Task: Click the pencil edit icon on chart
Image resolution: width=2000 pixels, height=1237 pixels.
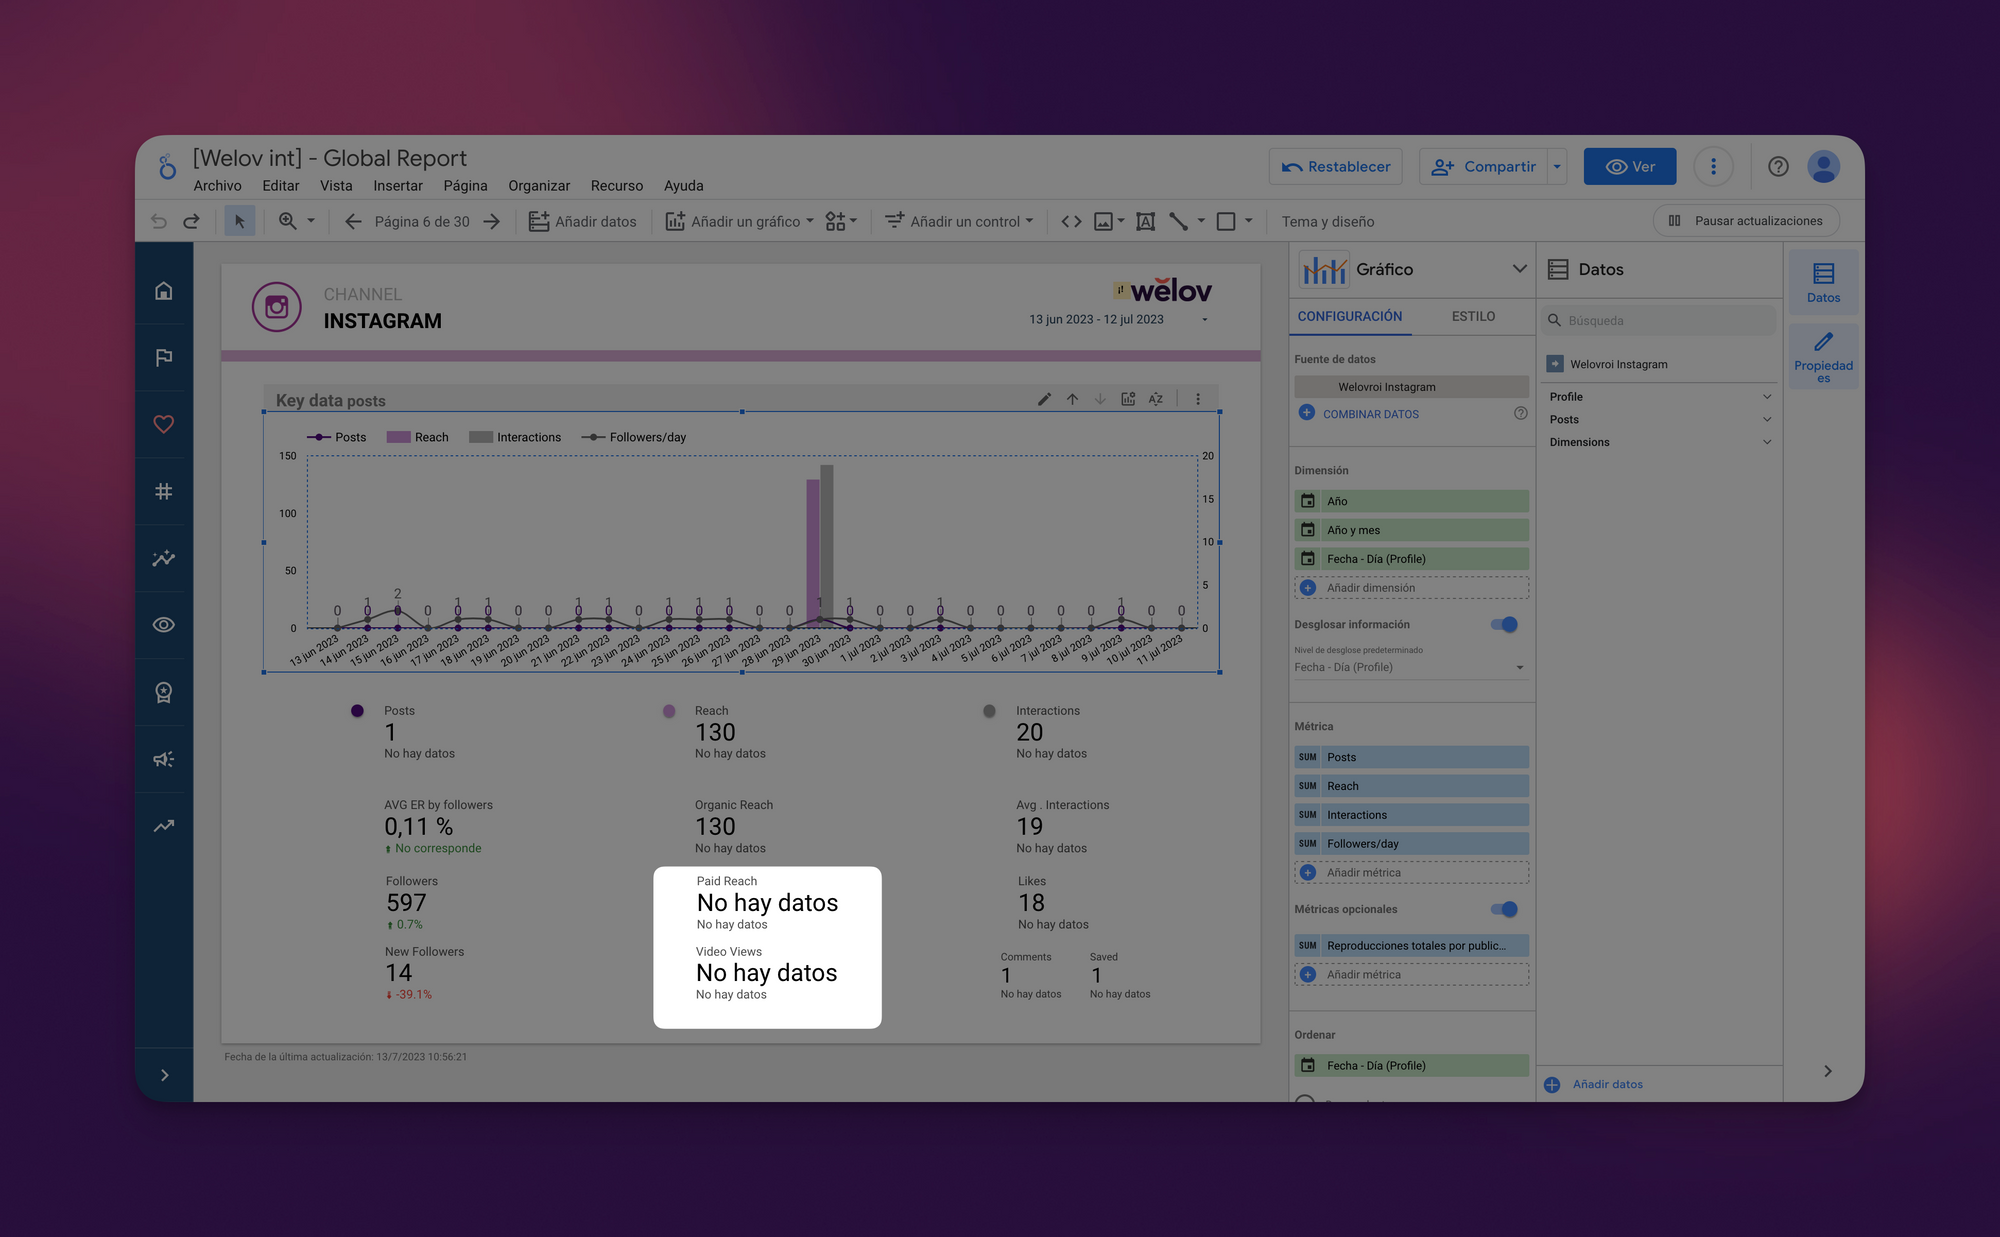Action: click(1044, 399)
